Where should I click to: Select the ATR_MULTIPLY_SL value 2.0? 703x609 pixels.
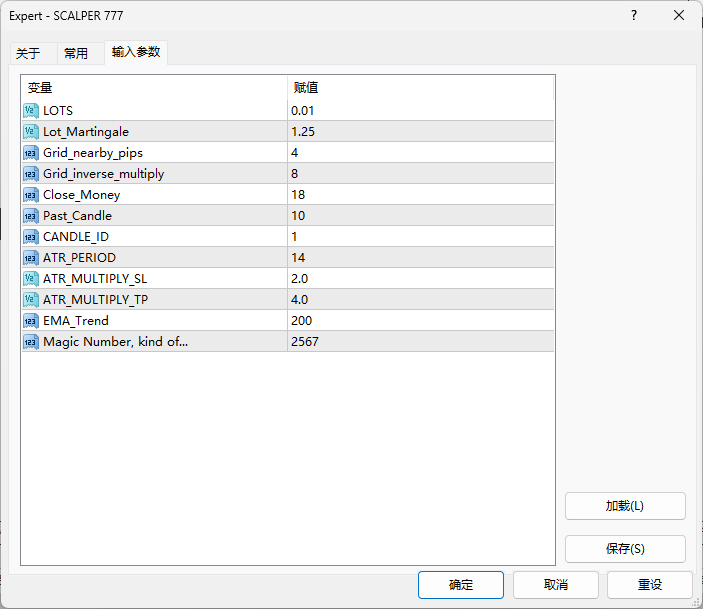[421, 279]
